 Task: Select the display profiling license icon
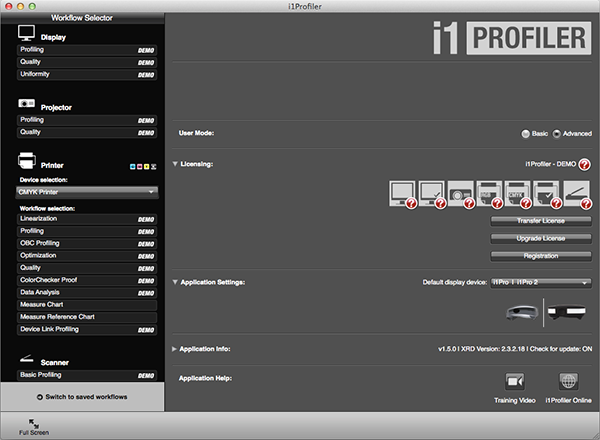402,194
